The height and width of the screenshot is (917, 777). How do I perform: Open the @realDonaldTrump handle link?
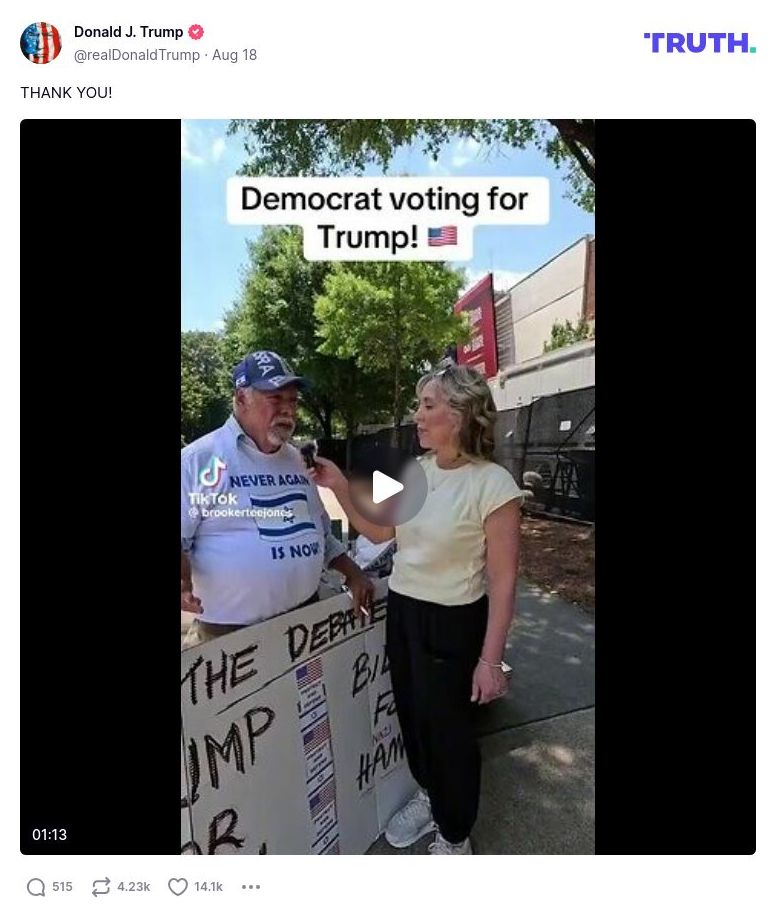coord(137,55)
